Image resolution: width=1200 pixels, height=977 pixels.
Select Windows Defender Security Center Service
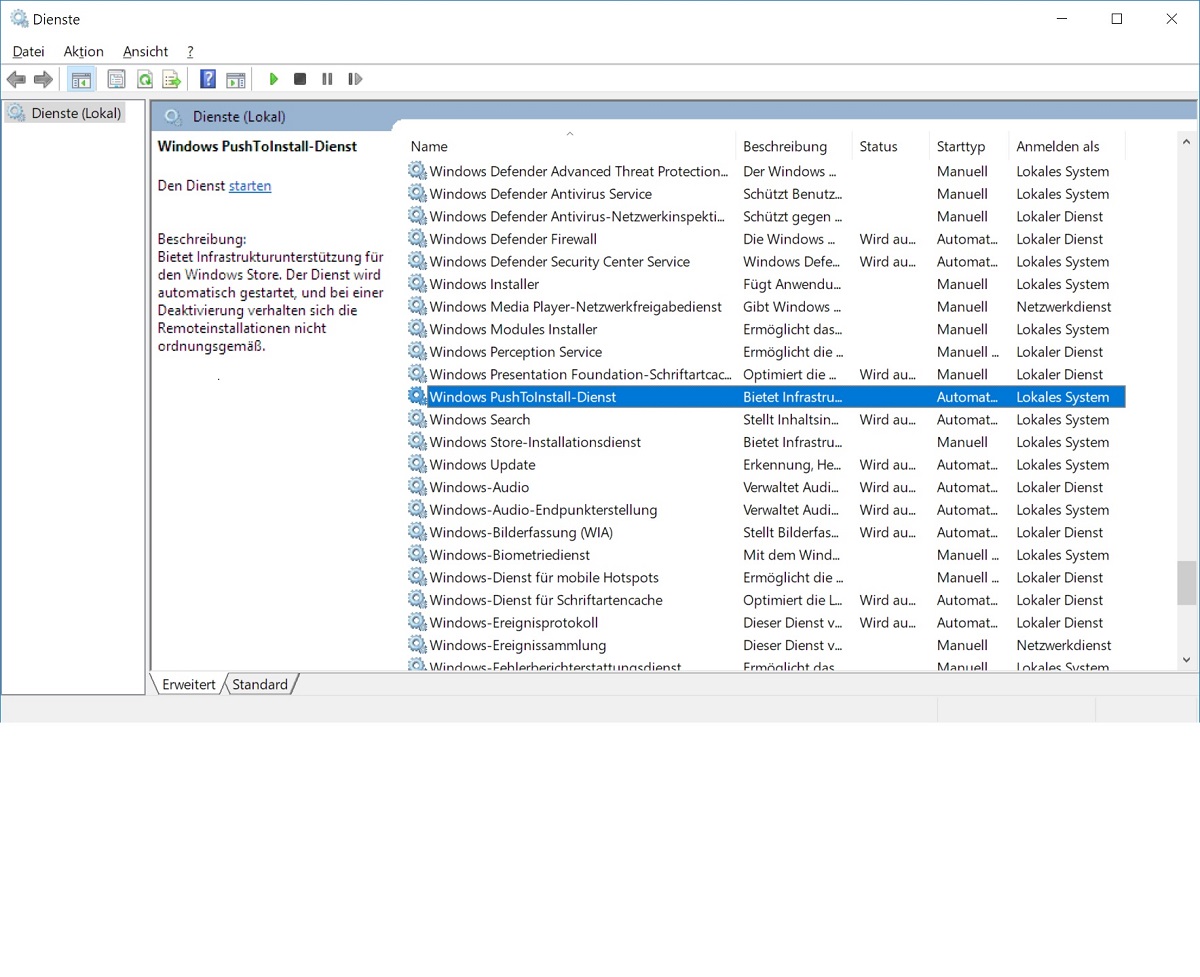click(766, 262)
